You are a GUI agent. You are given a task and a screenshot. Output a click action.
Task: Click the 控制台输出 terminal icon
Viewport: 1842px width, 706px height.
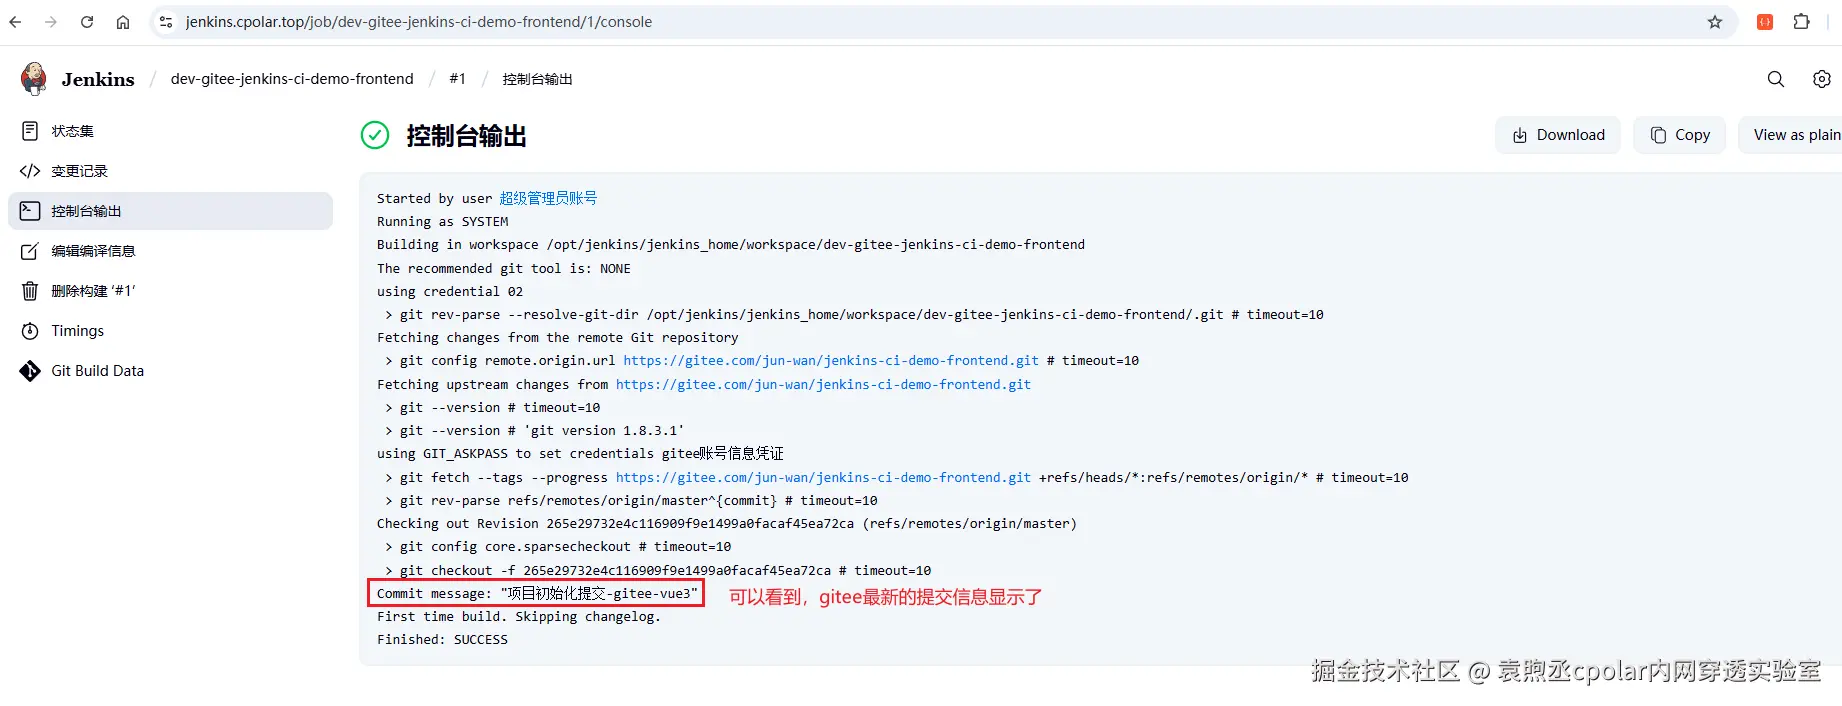[x=30, y=211]
